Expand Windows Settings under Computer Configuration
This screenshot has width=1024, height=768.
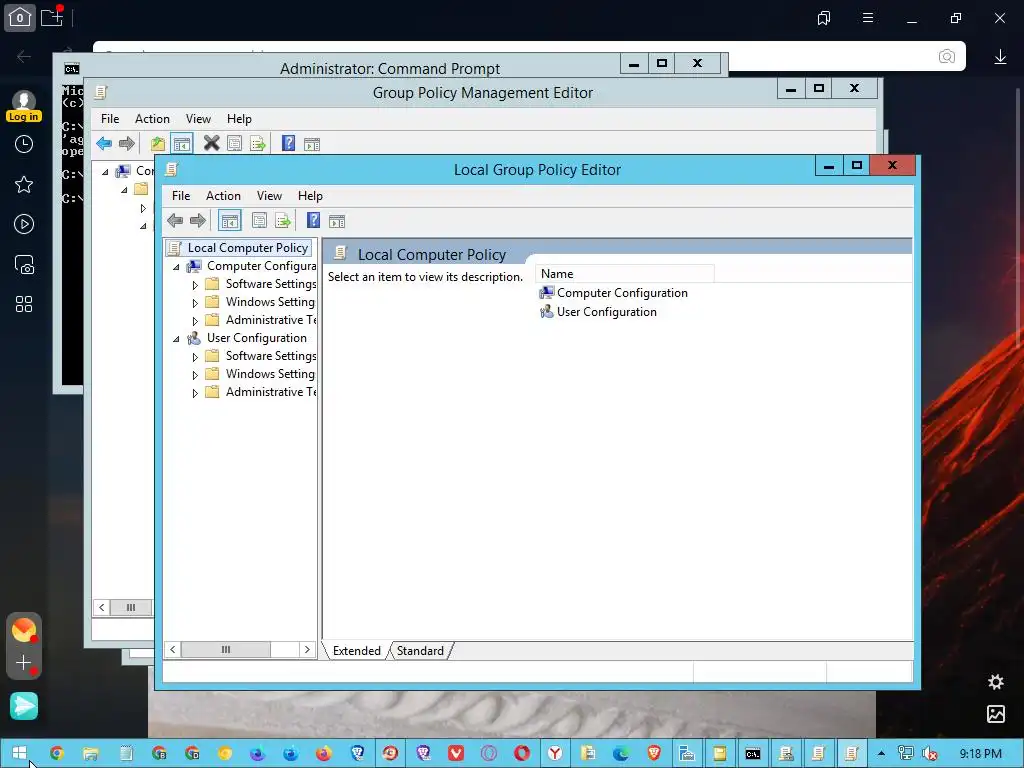point(195,303)
